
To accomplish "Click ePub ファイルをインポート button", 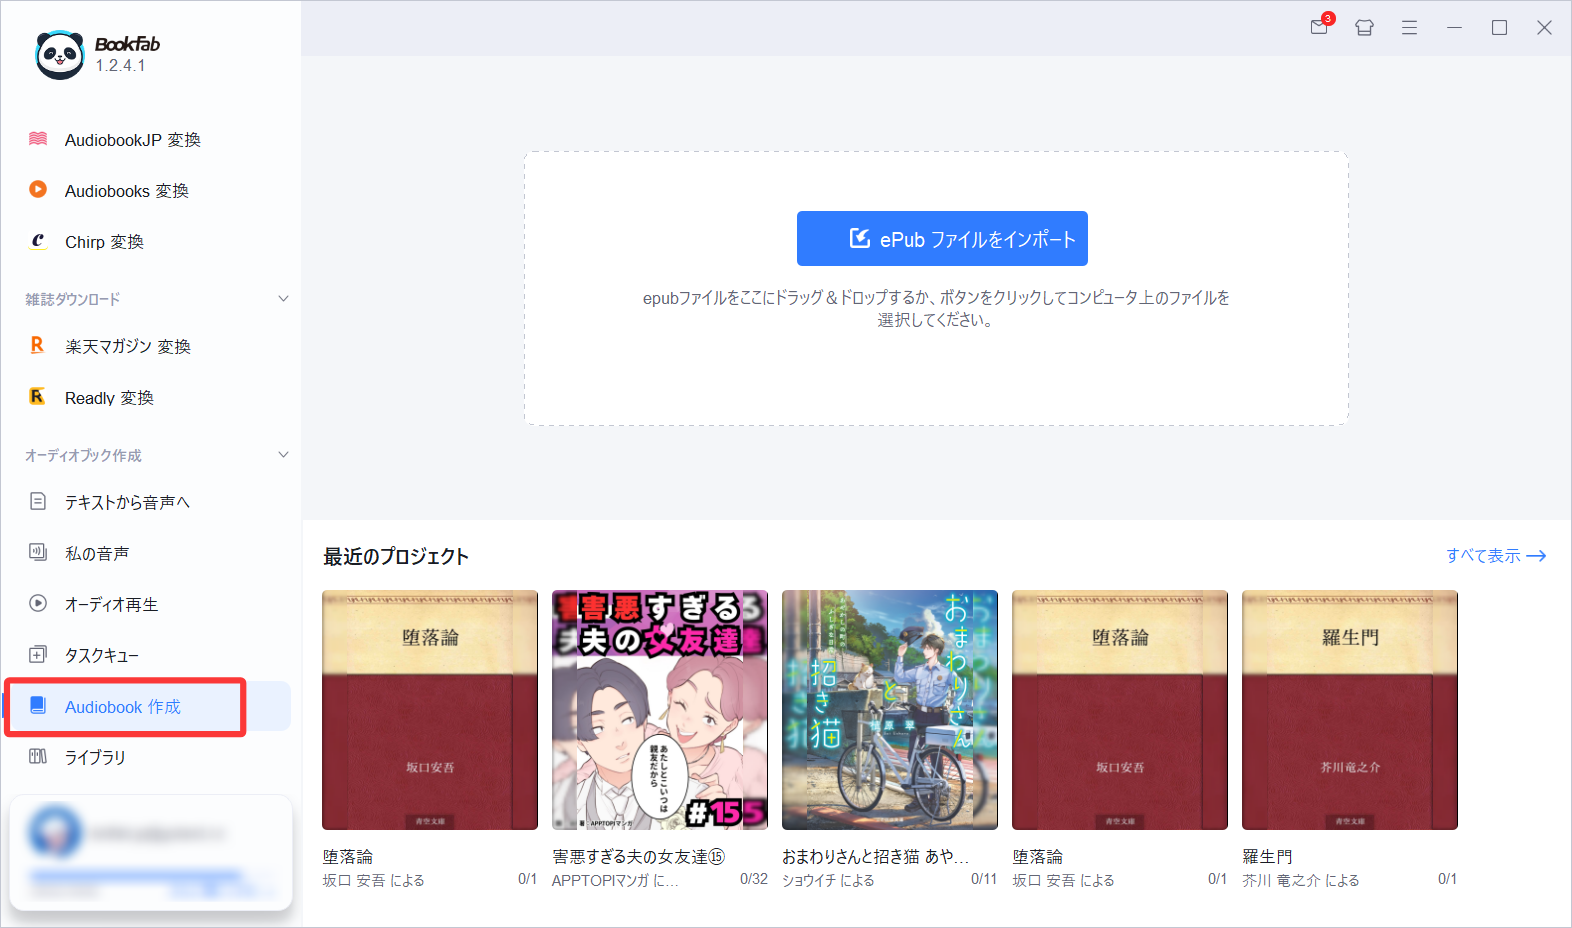I will tap(942, 238).
